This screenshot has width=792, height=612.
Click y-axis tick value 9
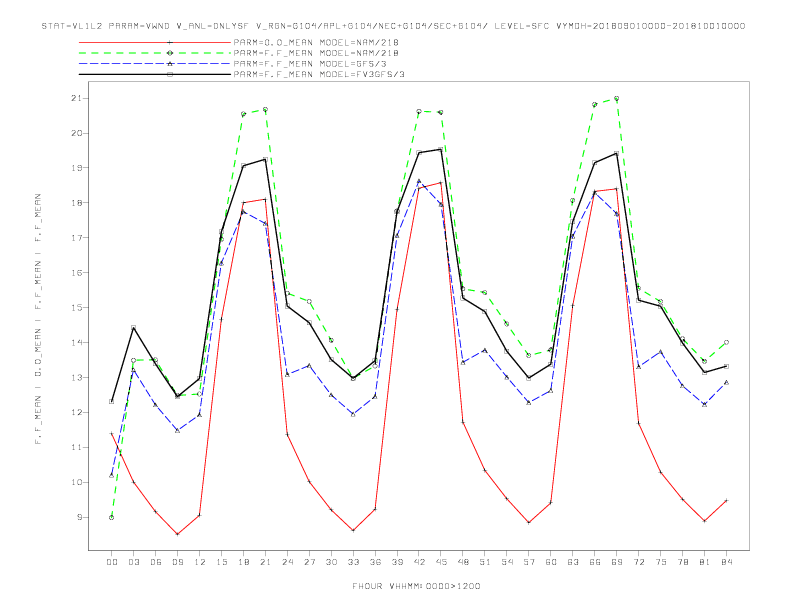coord(79,517)
